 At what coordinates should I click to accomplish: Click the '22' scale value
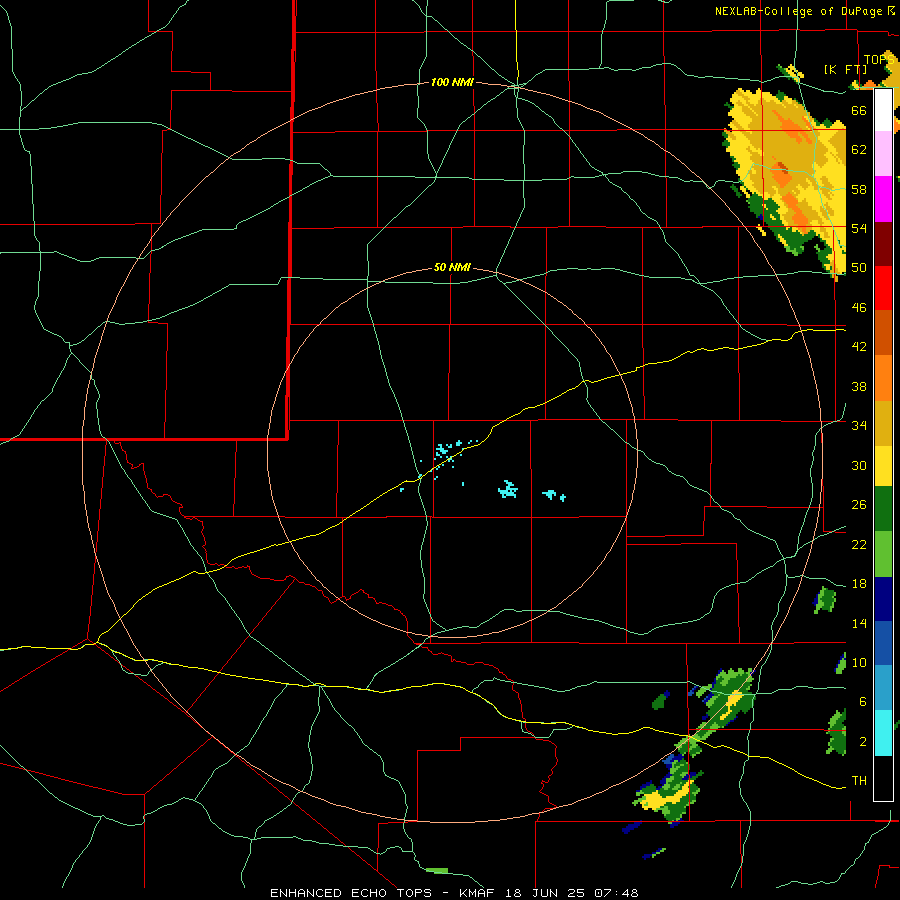click(x=859, y=544)
